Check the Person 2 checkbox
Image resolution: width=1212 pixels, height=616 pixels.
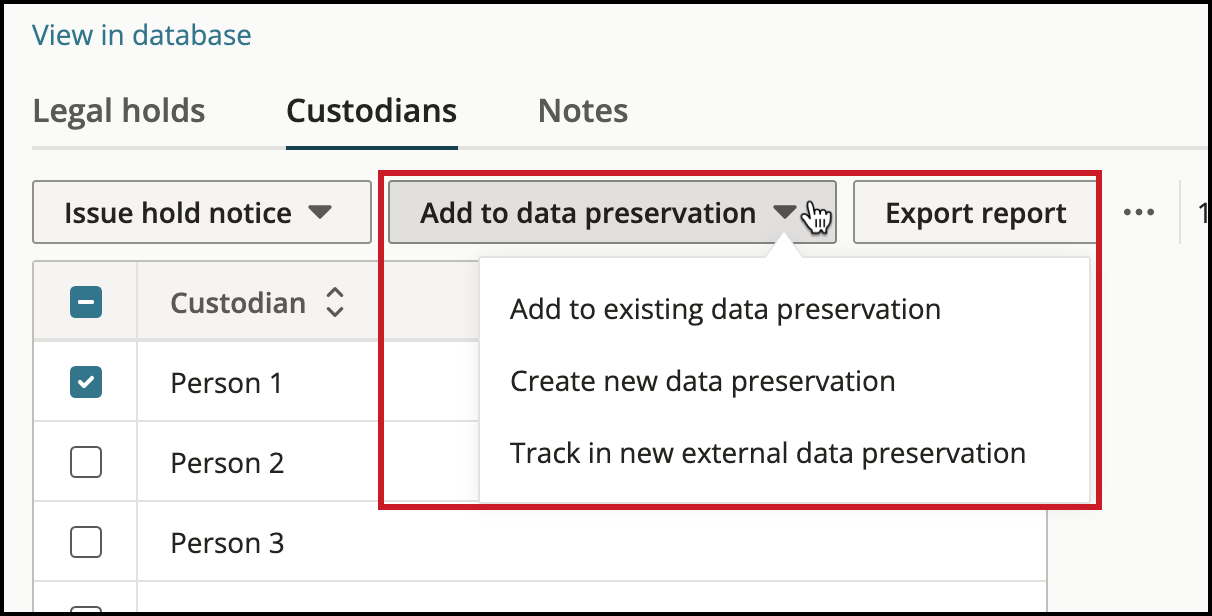86,462
